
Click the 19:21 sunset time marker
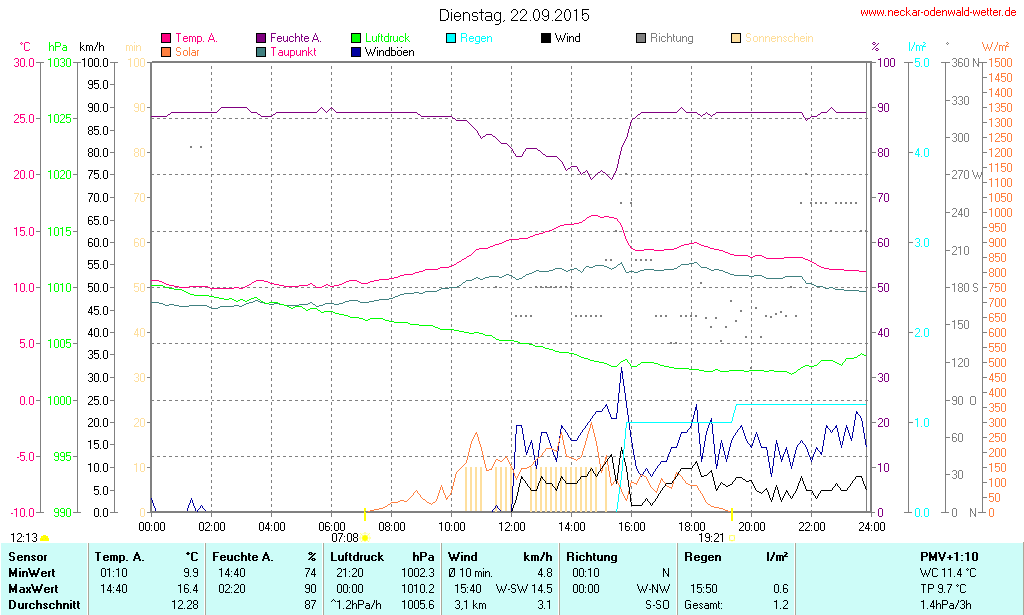tap(711, 538)
